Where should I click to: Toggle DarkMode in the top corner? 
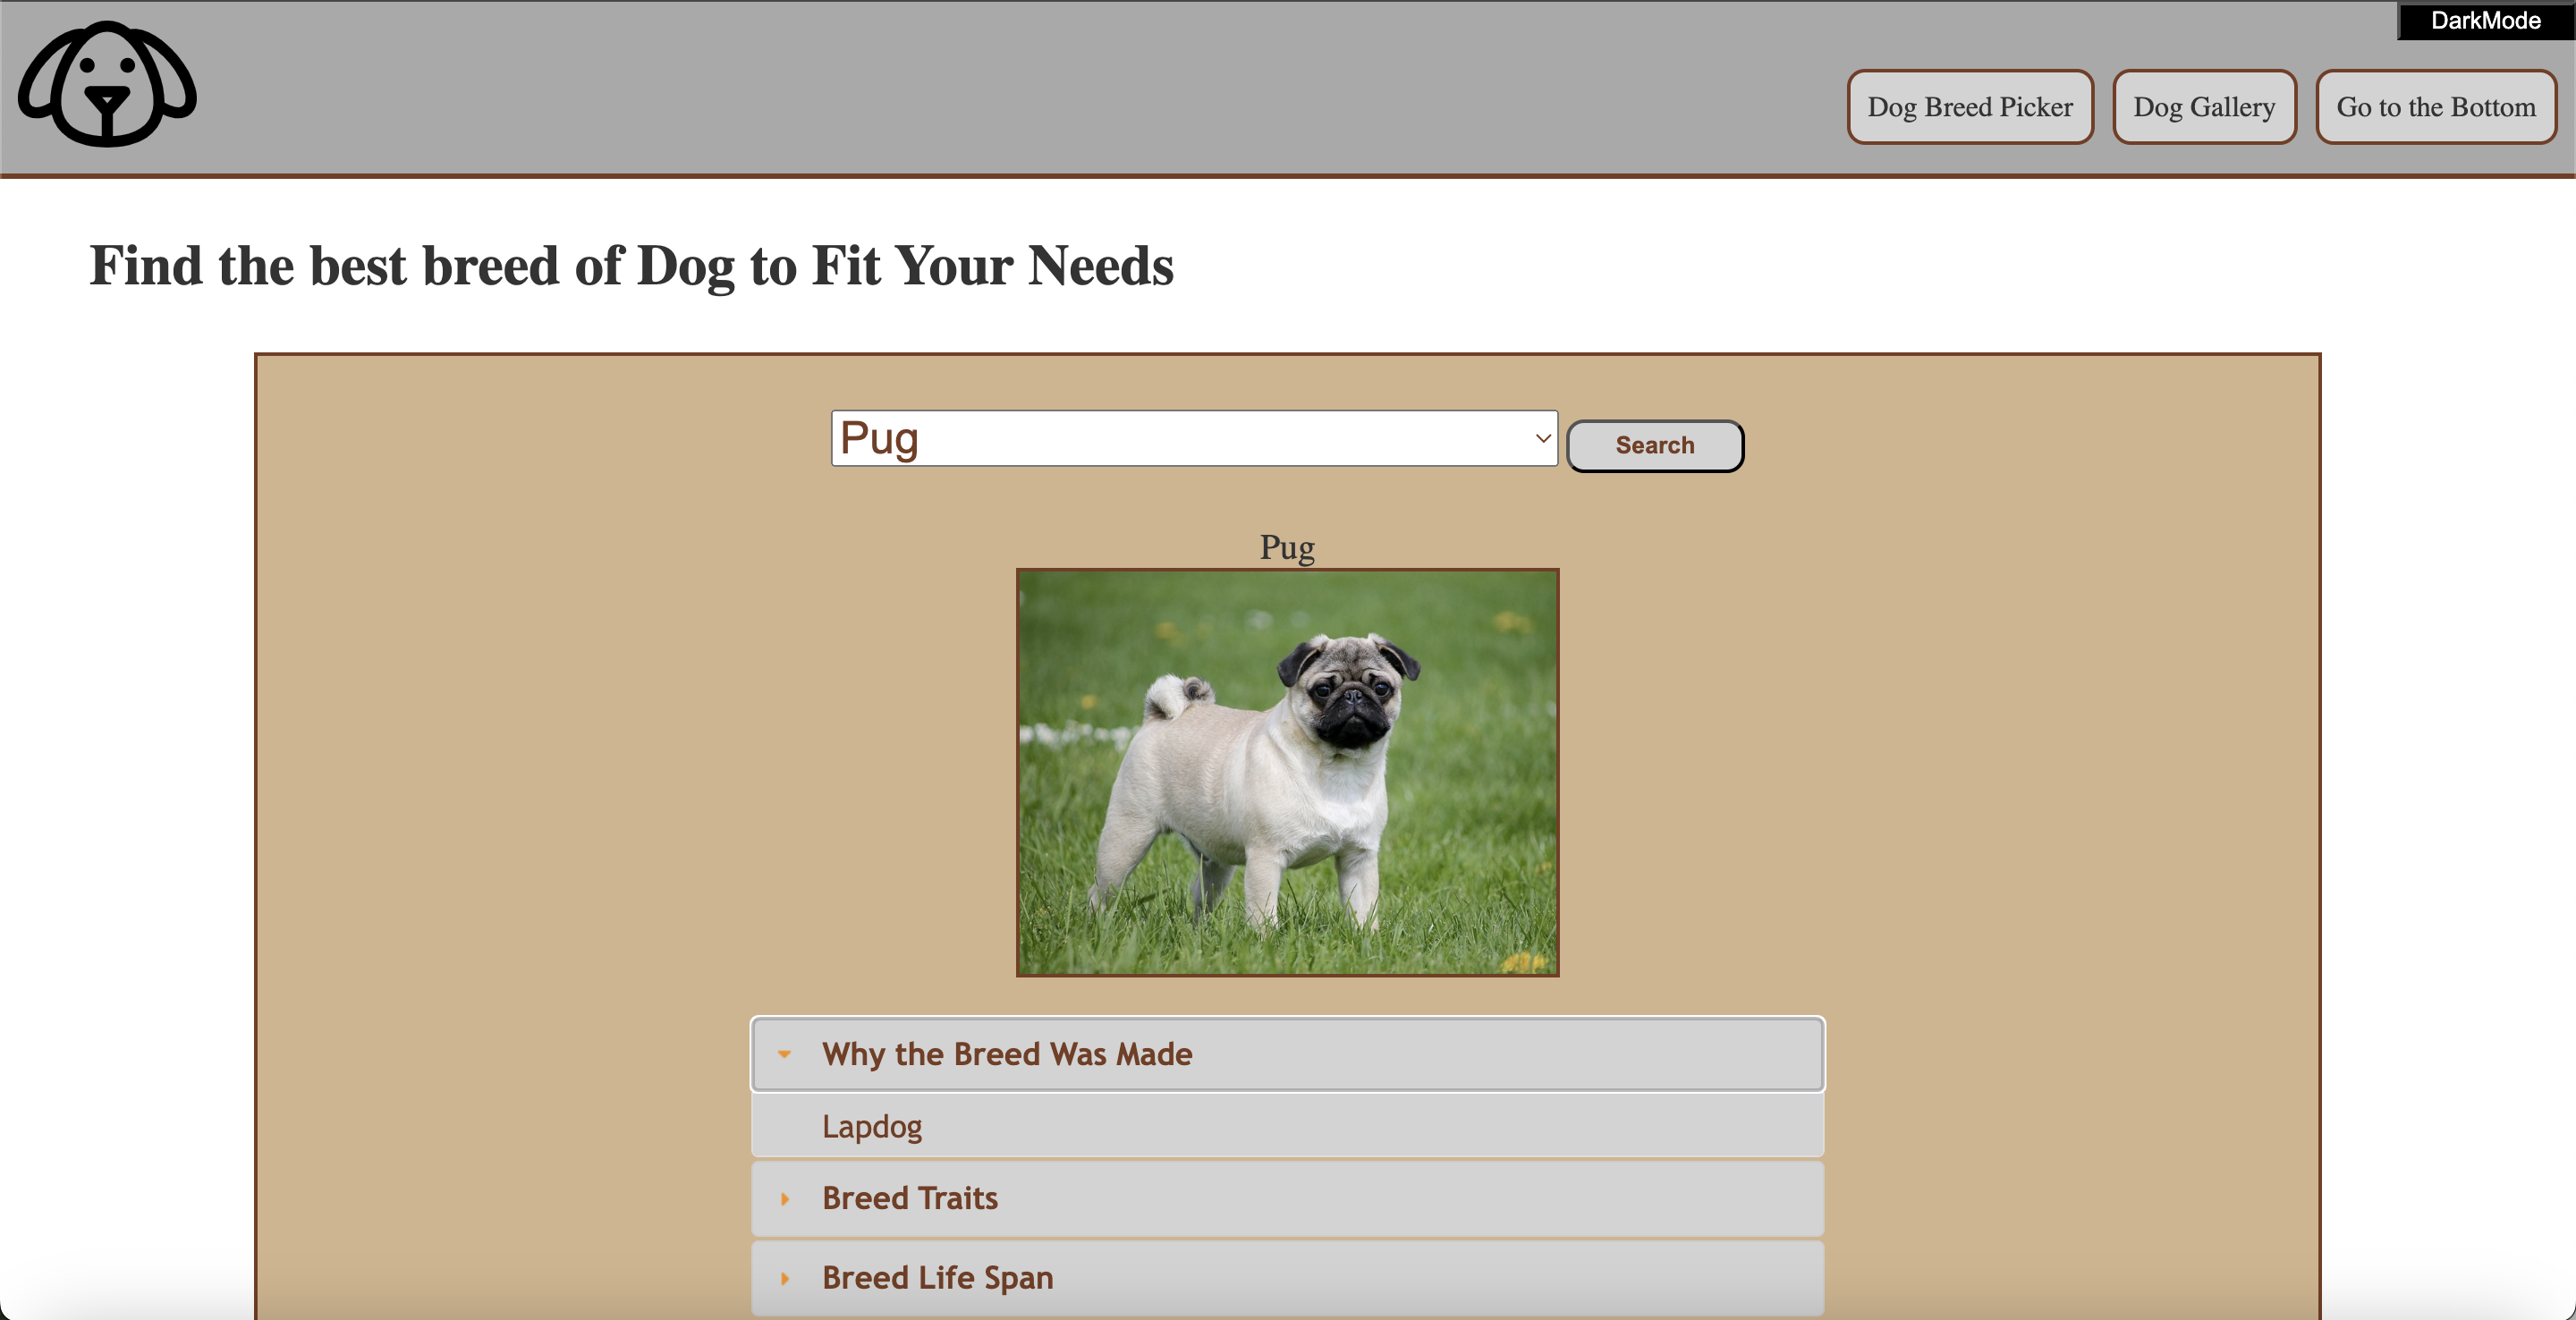[x=2484, y=20]
